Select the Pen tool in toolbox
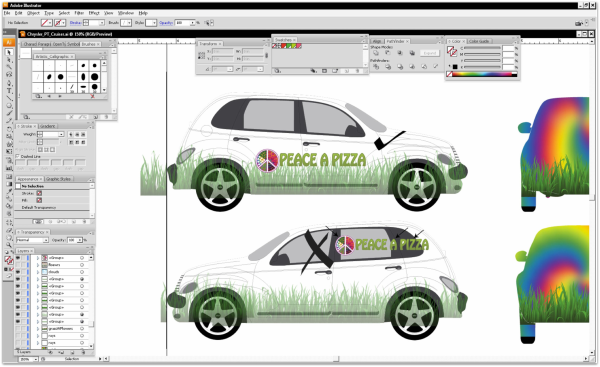 tap(9, 83)
